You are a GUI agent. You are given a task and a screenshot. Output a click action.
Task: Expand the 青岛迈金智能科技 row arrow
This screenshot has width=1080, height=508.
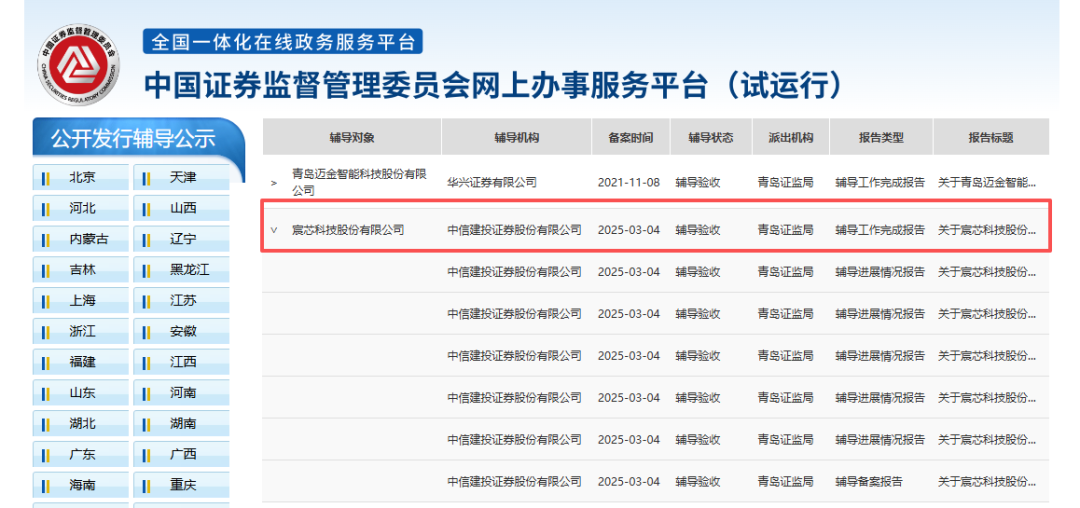coord(274,183)
